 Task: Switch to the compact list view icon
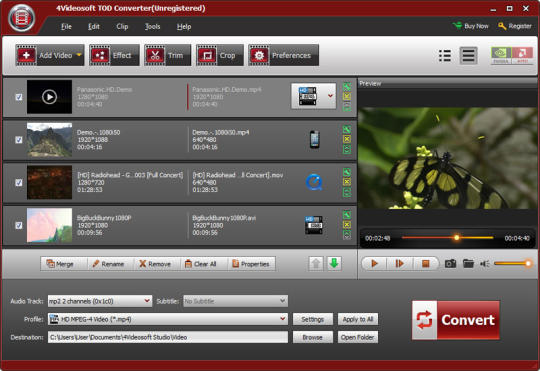(x=445, y=55)
